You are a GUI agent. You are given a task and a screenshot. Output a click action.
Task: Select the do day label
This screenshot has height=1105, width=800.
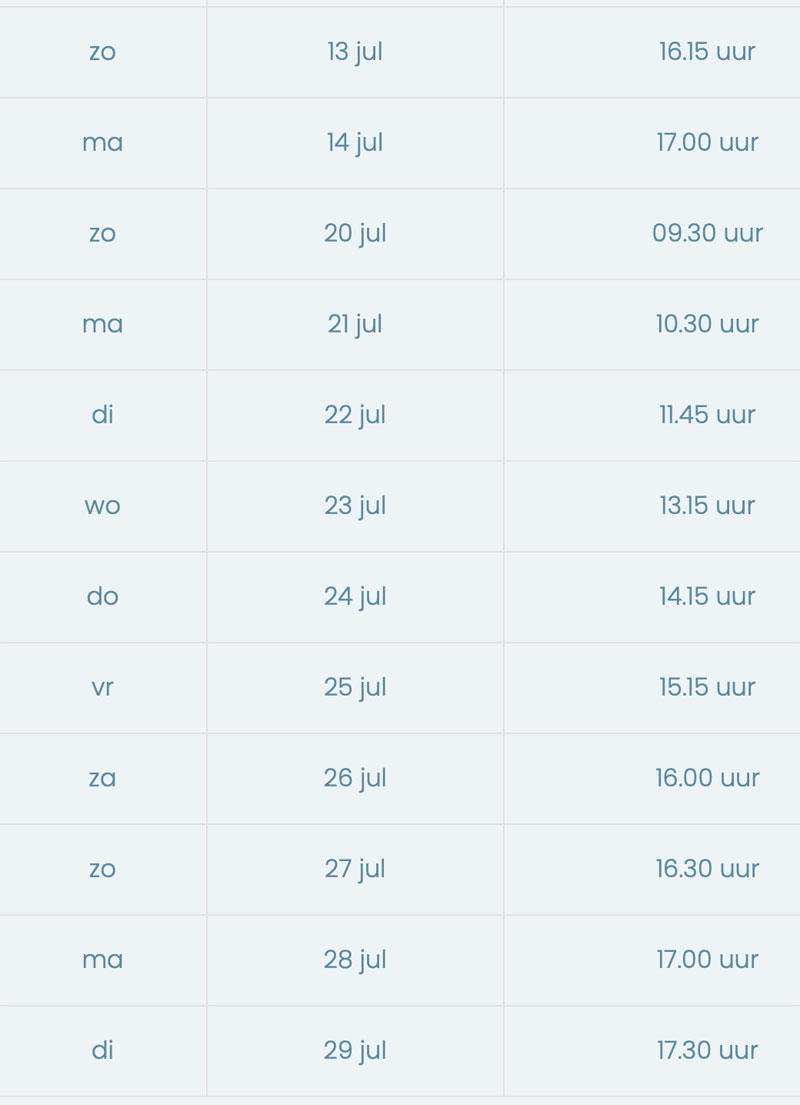pyautogui.click(x=102, y=596)
